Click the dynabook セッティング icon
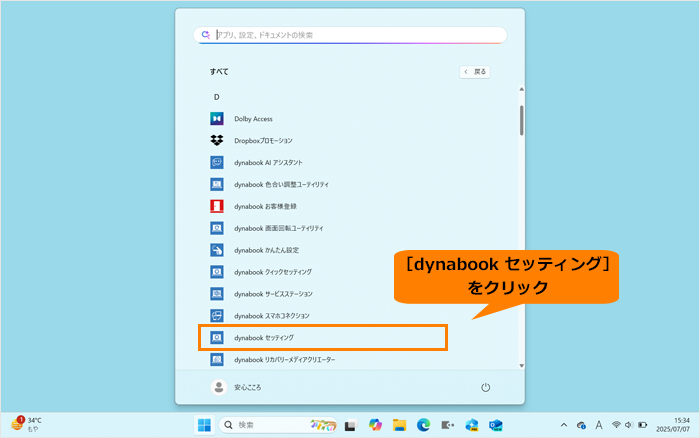This screenshot has width=700, height=438. click(217, 338)
